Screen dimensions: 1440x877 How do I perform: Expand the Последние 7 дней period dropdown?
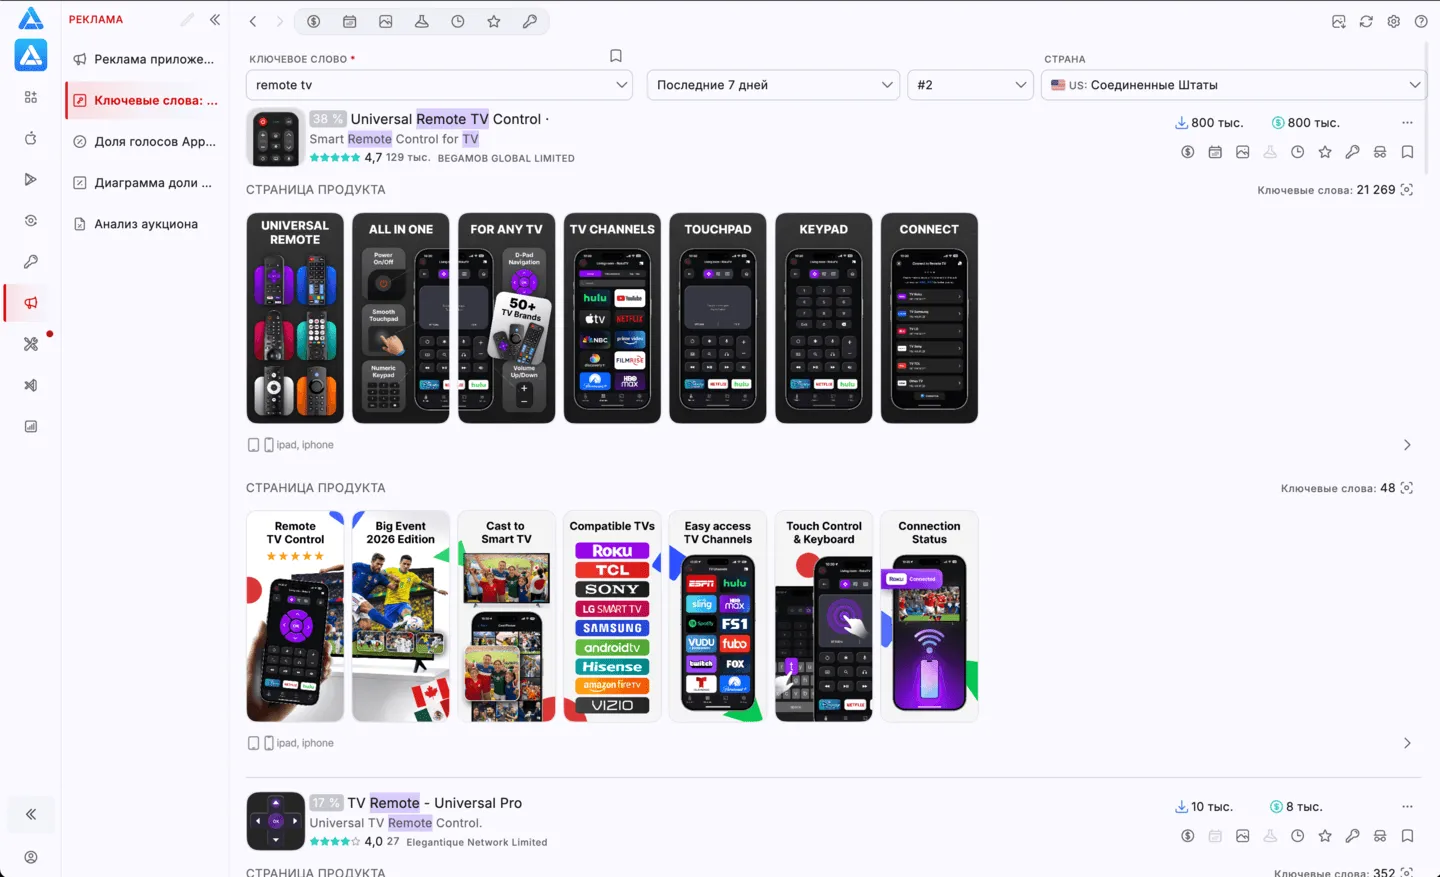coord(773,85)
